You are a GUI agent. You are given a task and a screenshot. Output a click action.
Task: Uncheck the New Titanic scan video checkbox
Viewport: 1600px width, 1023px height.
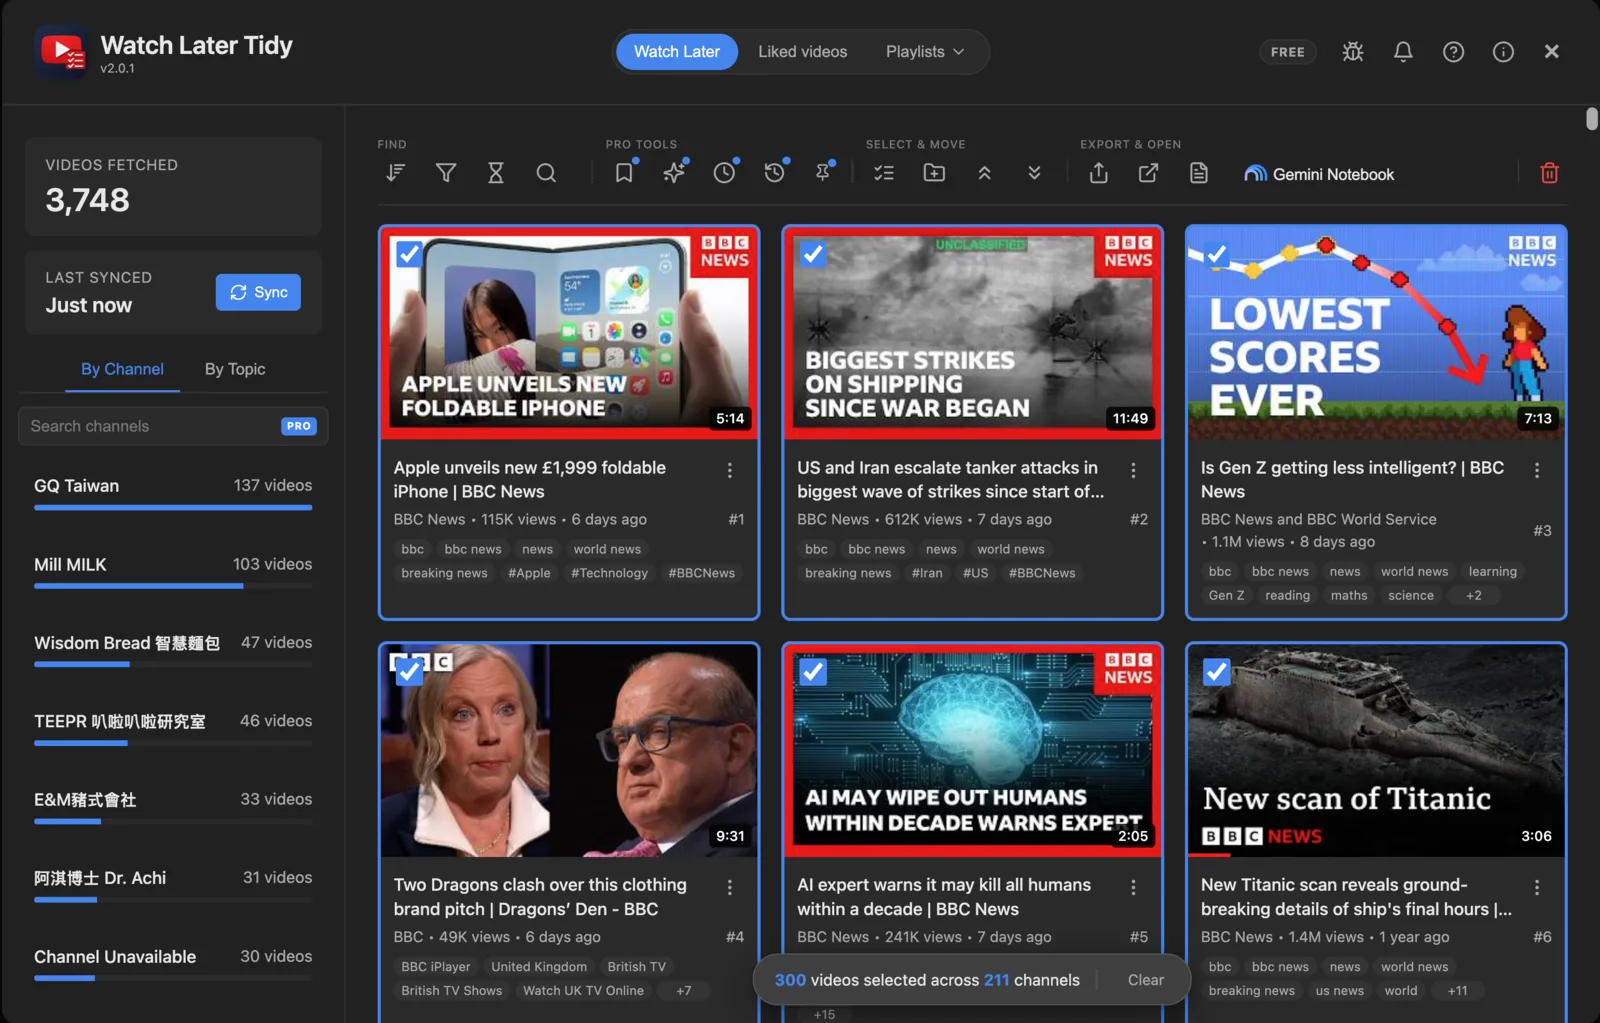tap(1216, 672)
